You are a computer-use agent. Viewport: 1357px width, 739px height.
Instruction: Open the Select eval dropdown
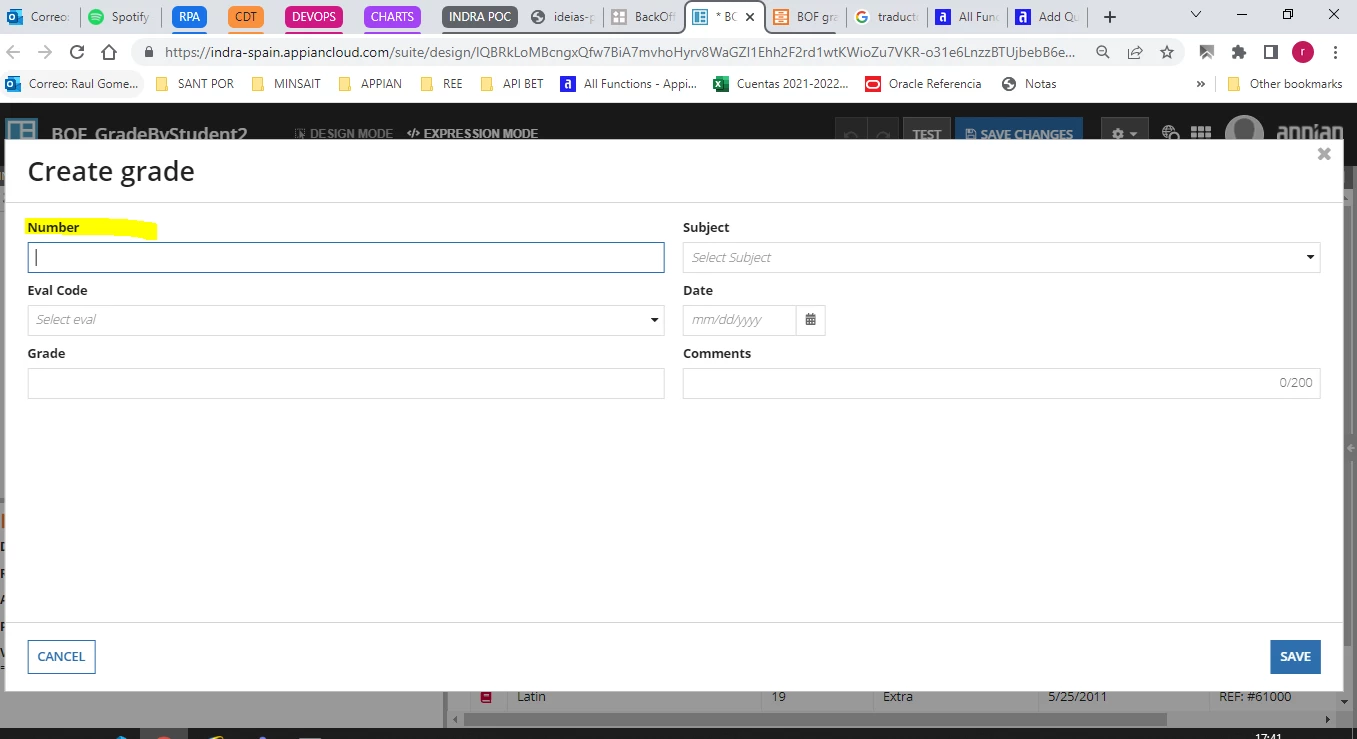pyautogui.click(x=346, y=320)
